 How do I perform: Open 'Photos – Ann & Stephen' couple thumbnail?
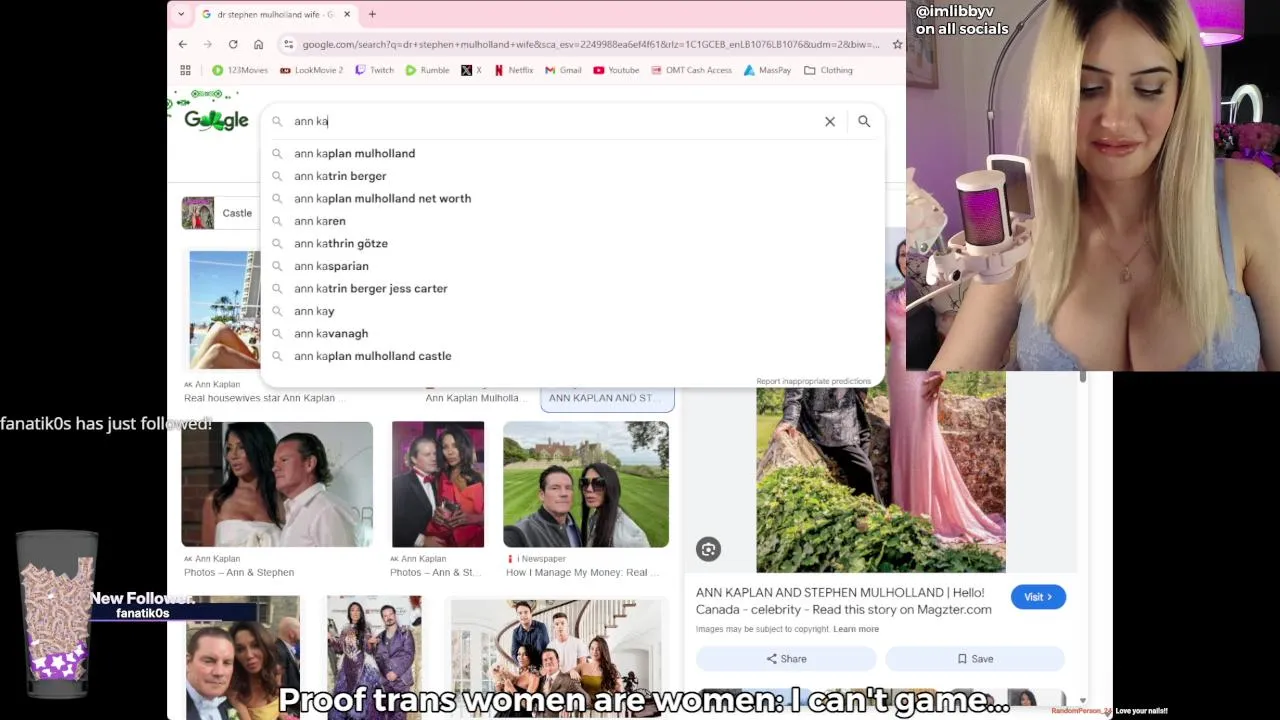[x=277, y=484]
